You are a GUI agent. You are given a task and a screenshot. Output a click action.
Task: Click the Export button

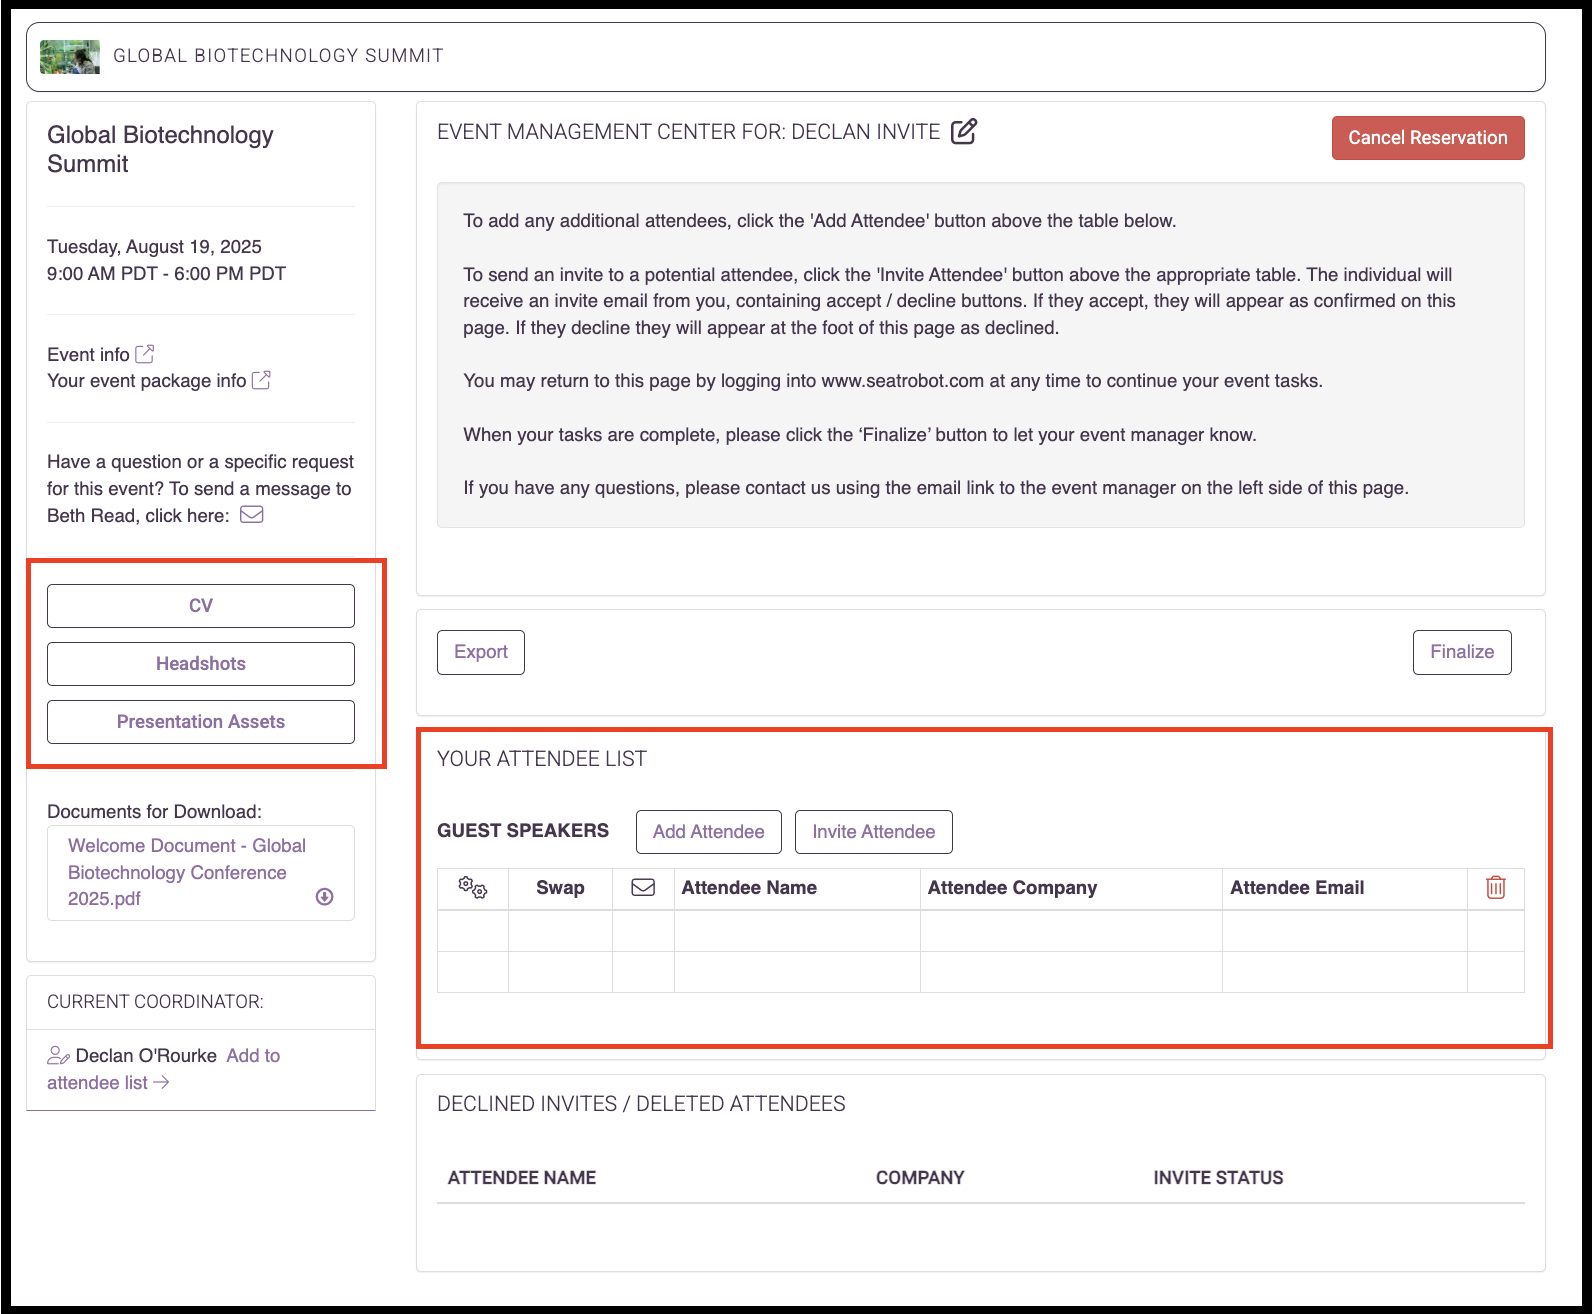[481, 652]
